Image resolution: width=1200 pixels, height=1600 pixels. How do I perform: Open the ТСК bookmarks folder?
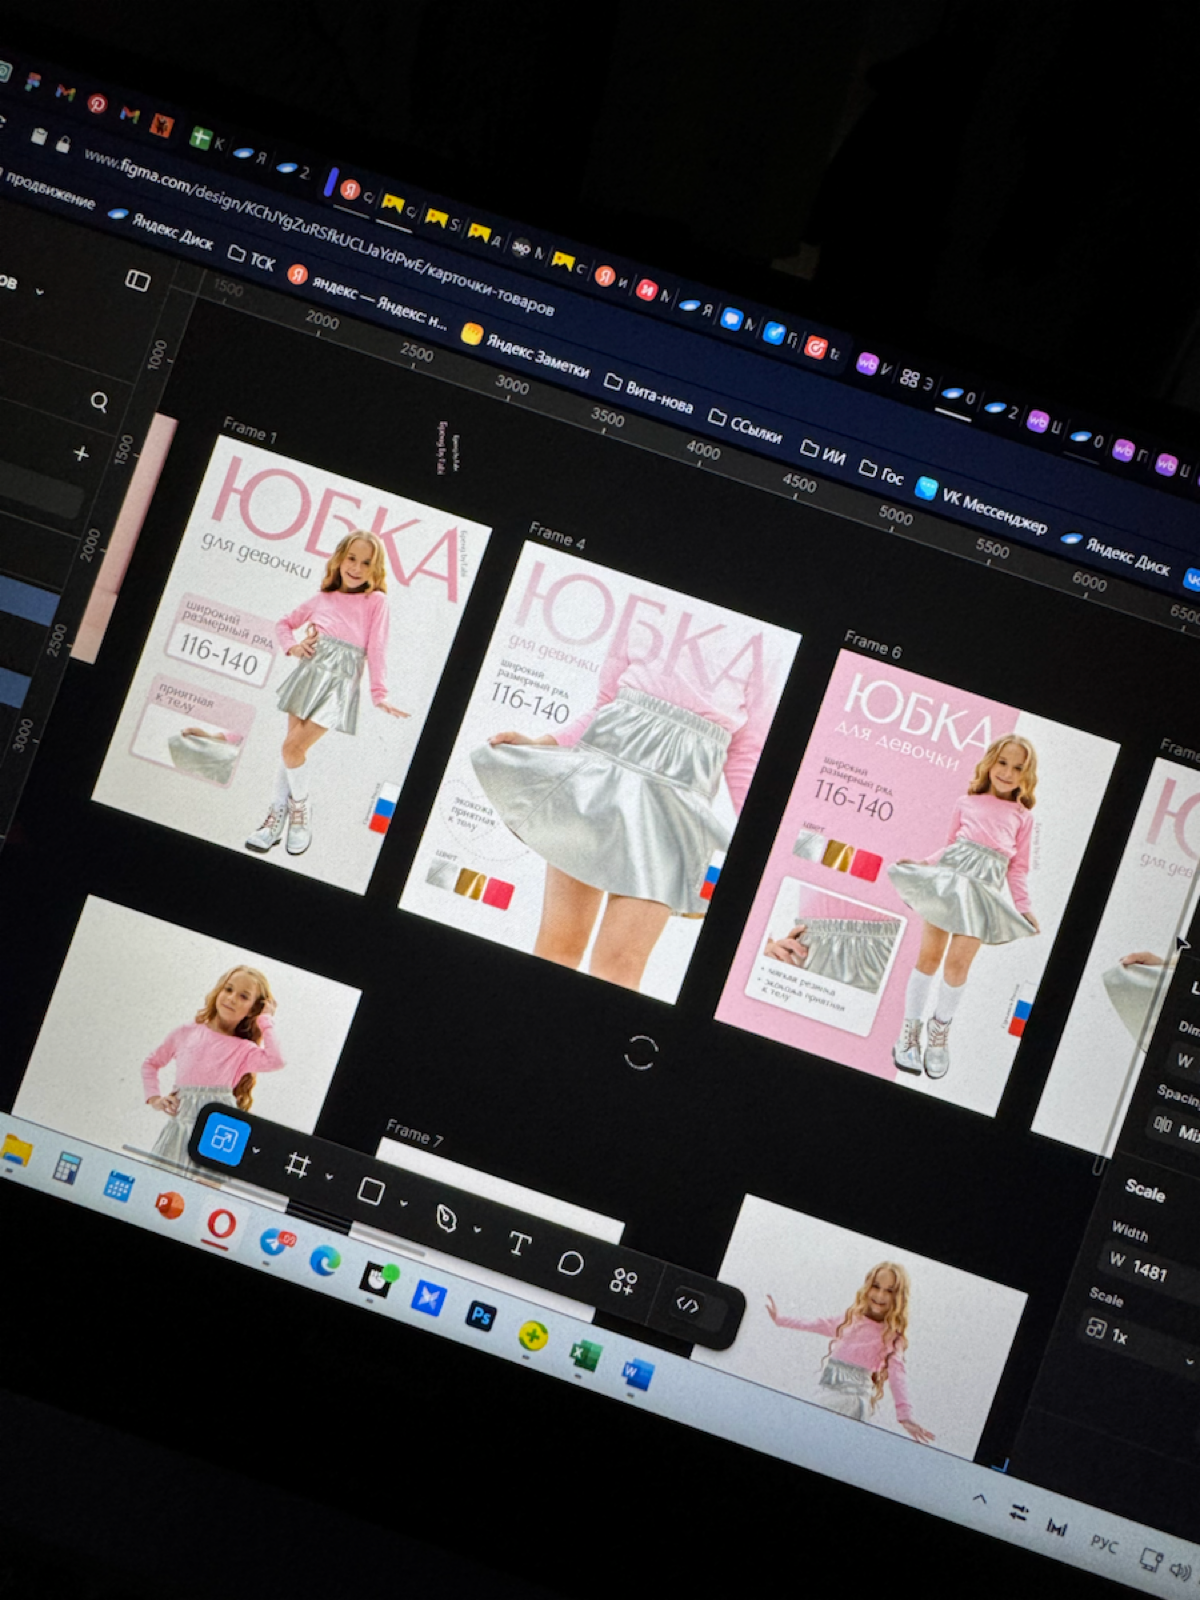(x=251, y=259)
